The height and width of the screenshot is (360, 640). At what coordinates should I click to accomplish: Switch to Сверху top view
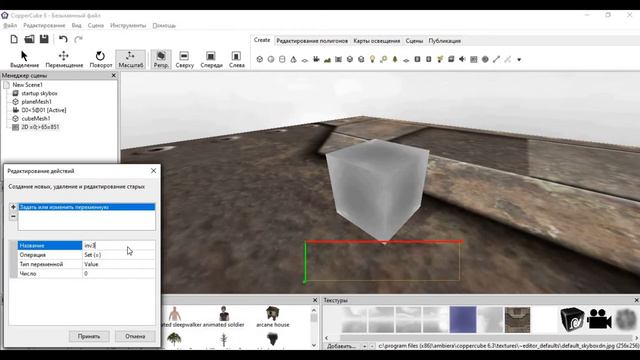tap(184, 59)
